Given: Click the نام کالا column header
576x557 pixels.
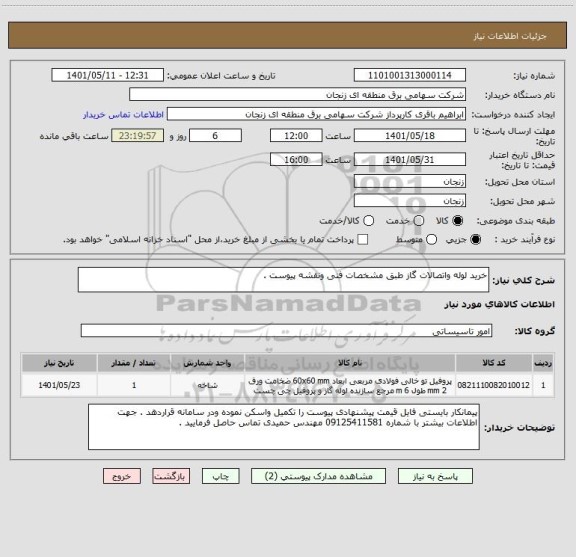Looking at the screenshot, I should (x=350, y=363).
